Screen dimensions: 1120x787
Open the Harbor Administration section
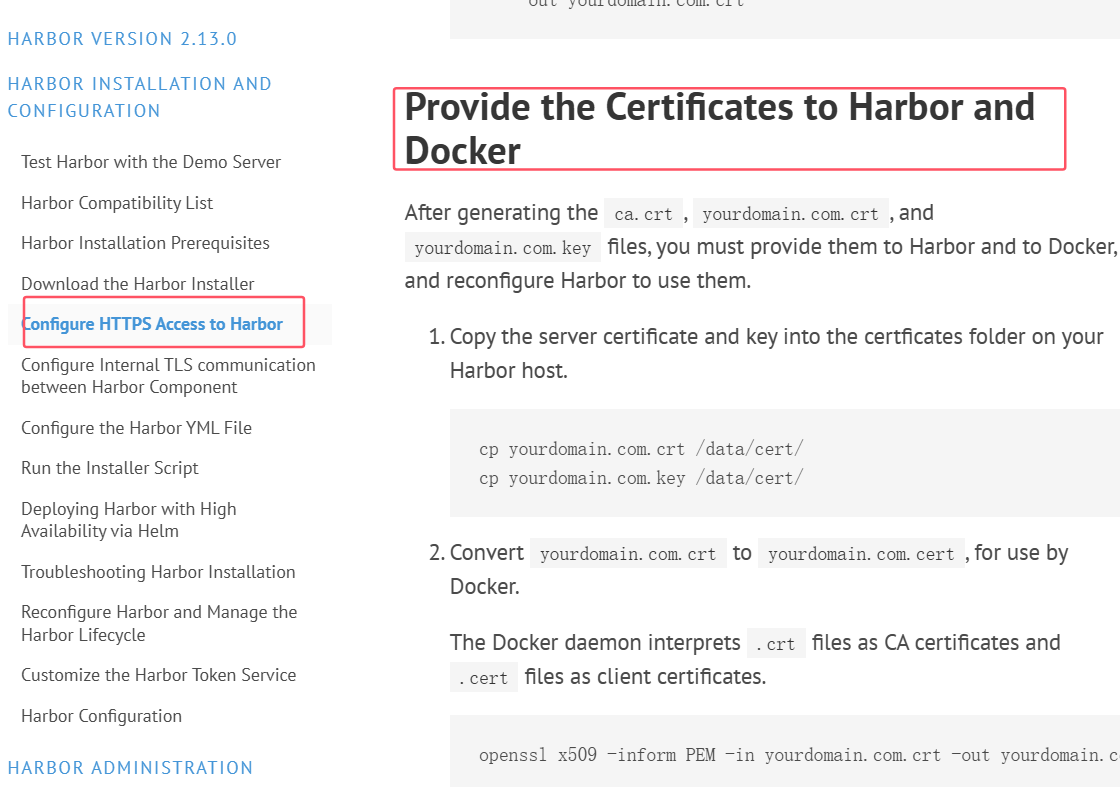point(130,768)
